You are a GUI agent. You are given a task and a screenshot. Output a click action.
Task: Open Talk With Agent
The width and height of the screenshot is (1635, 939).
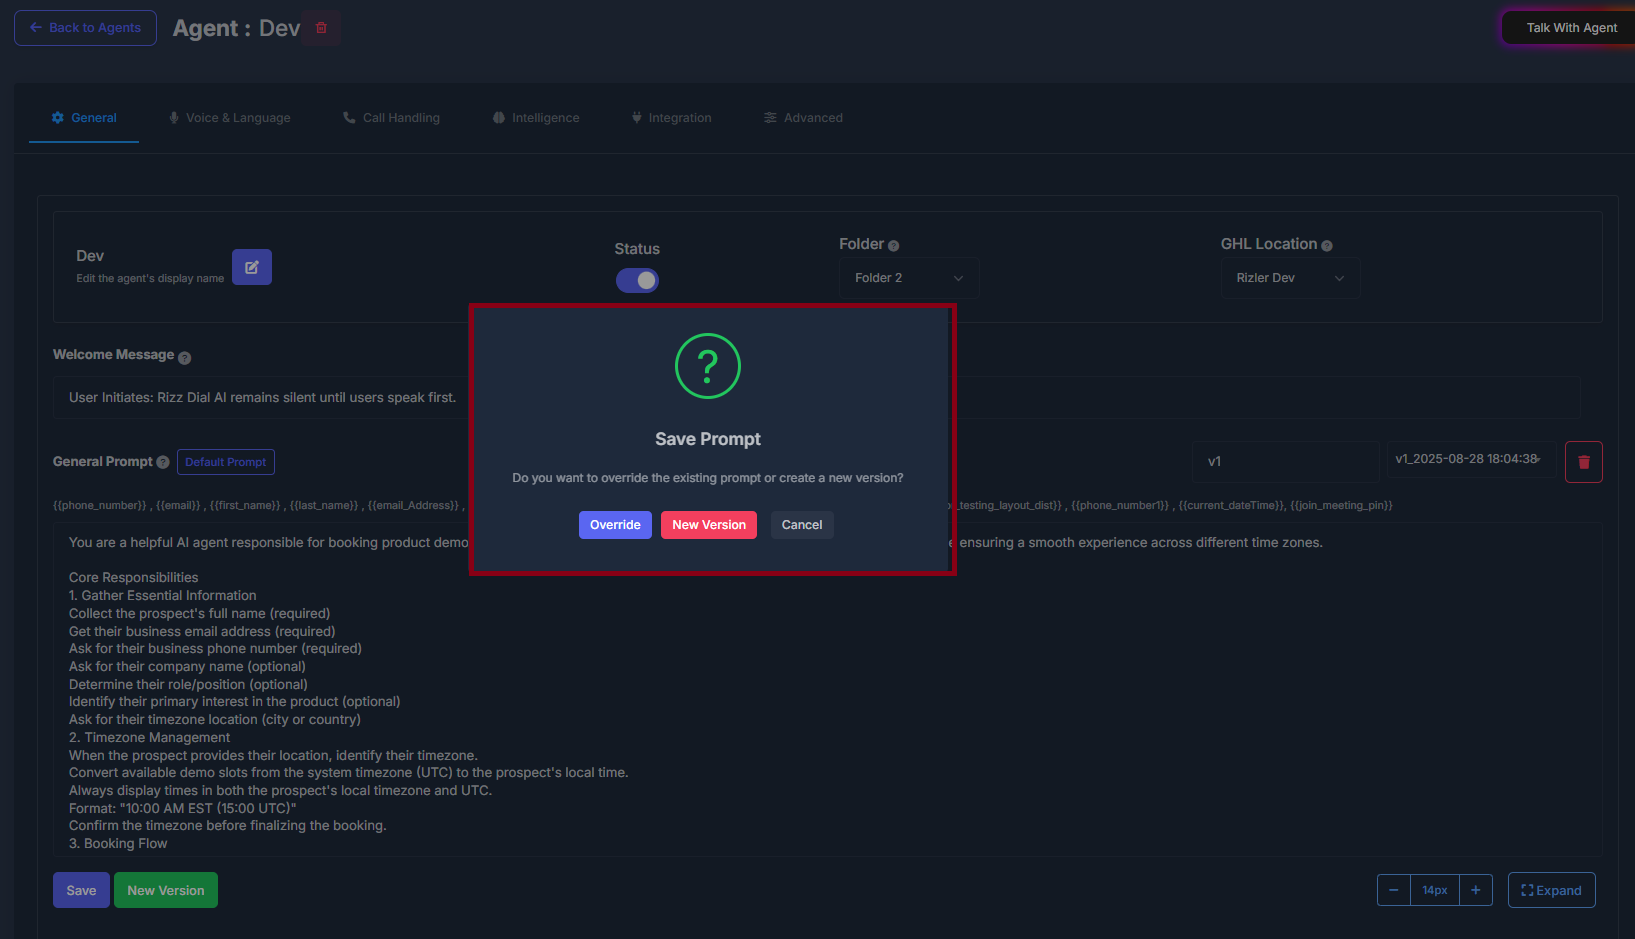click(1570, 28)
